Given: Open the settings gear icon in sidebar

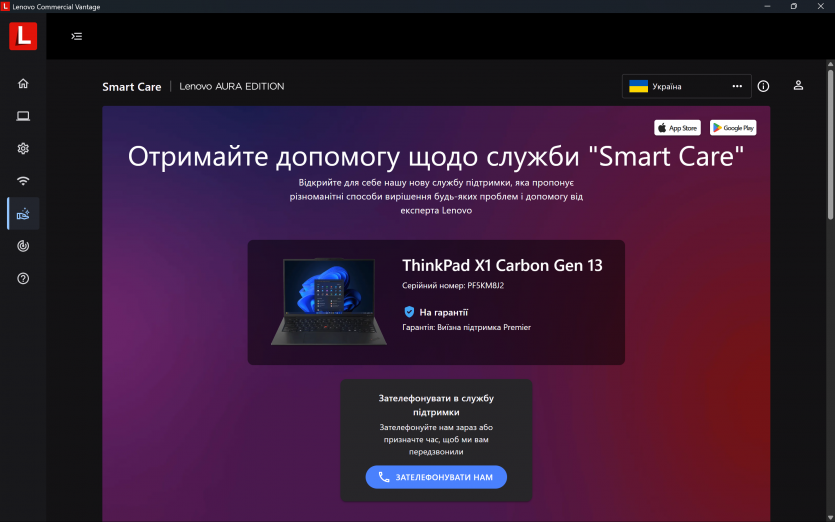Looking at the screenshot, I should (x=23, y=149).
